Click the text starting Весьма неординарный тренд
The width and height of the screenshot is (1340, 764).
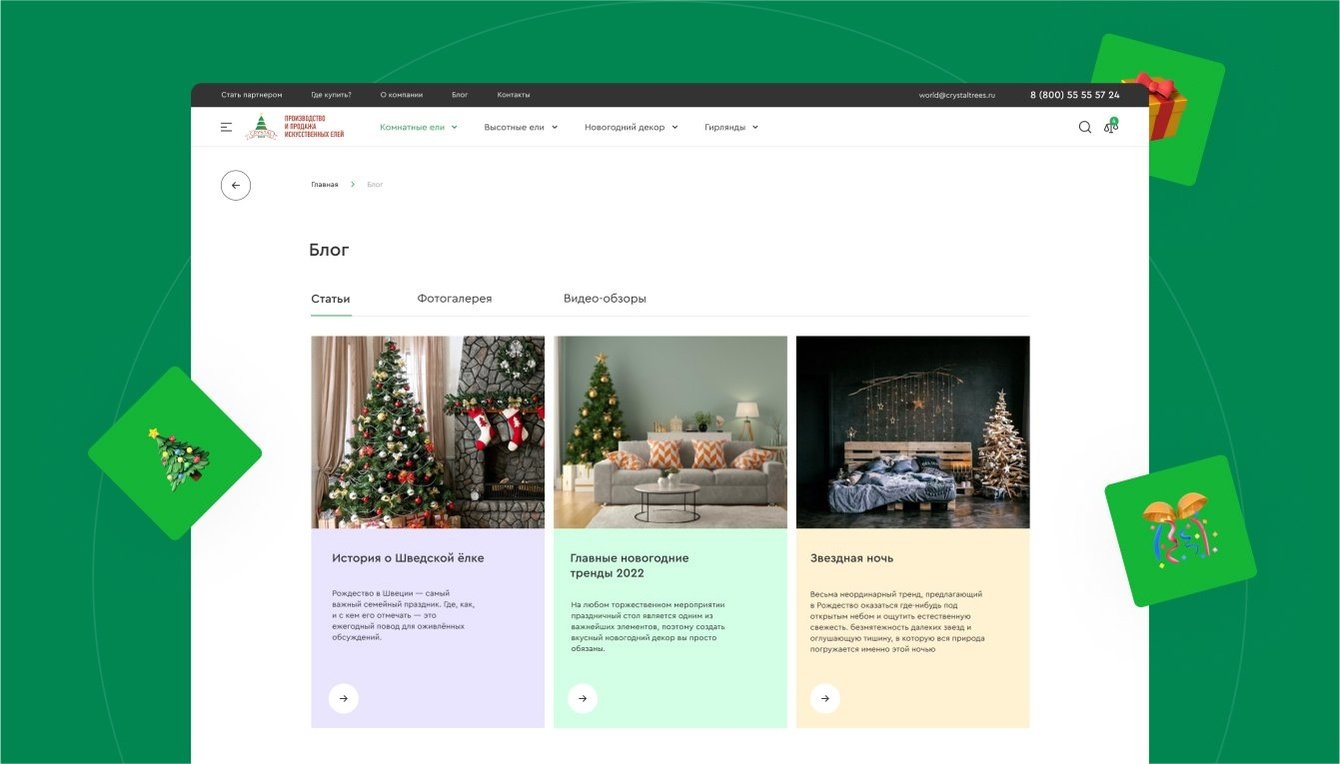point(897,621)
